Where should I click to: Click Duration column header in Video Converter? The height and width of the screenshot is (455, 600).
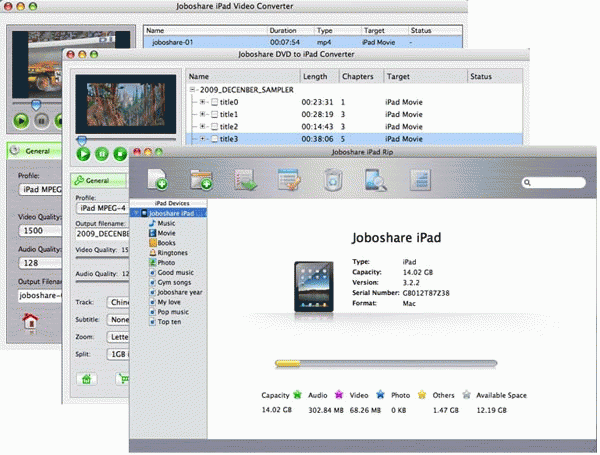(290, 31)
